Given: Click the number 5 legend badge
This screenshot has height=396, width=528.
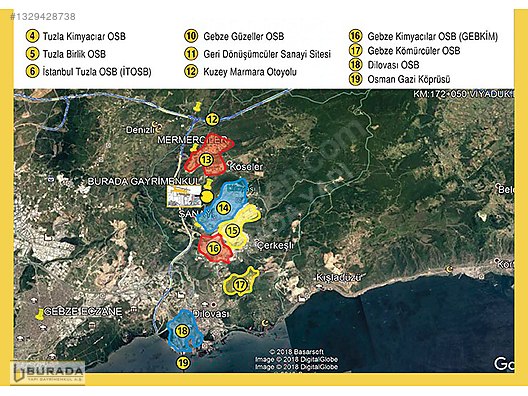Looking at the screenshot, I should [32, 54].
